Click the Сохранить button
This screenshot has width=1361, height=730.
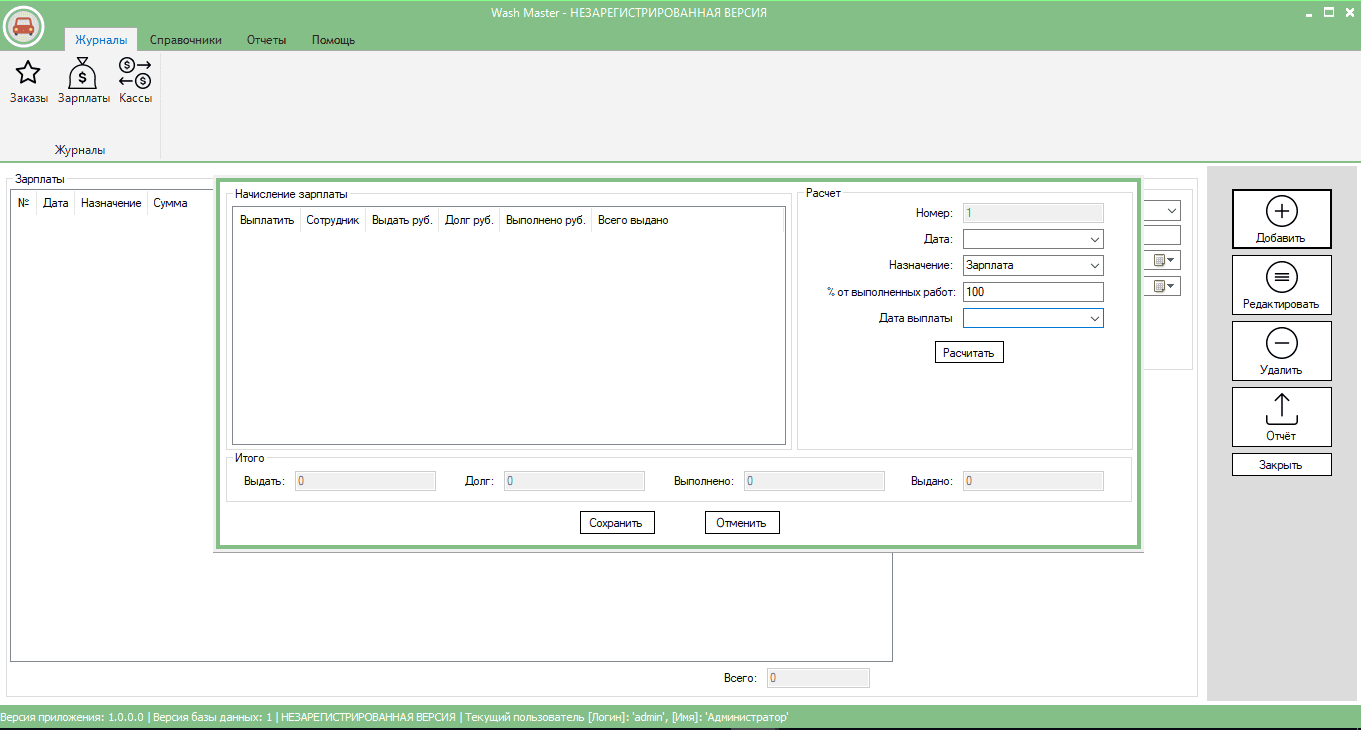tap(617, 523)
